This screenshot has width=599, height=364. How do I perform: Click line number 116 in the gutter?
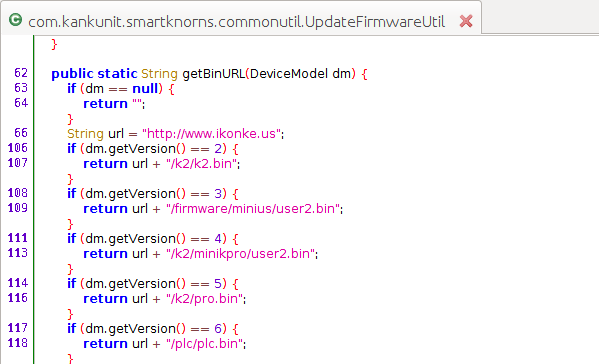(x=18, y=298)
